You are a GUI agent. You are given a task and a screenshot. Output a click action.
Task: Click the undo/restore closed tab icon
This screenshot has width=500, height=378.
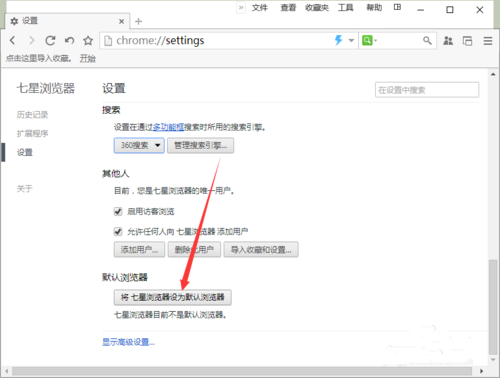click(69, 40)
